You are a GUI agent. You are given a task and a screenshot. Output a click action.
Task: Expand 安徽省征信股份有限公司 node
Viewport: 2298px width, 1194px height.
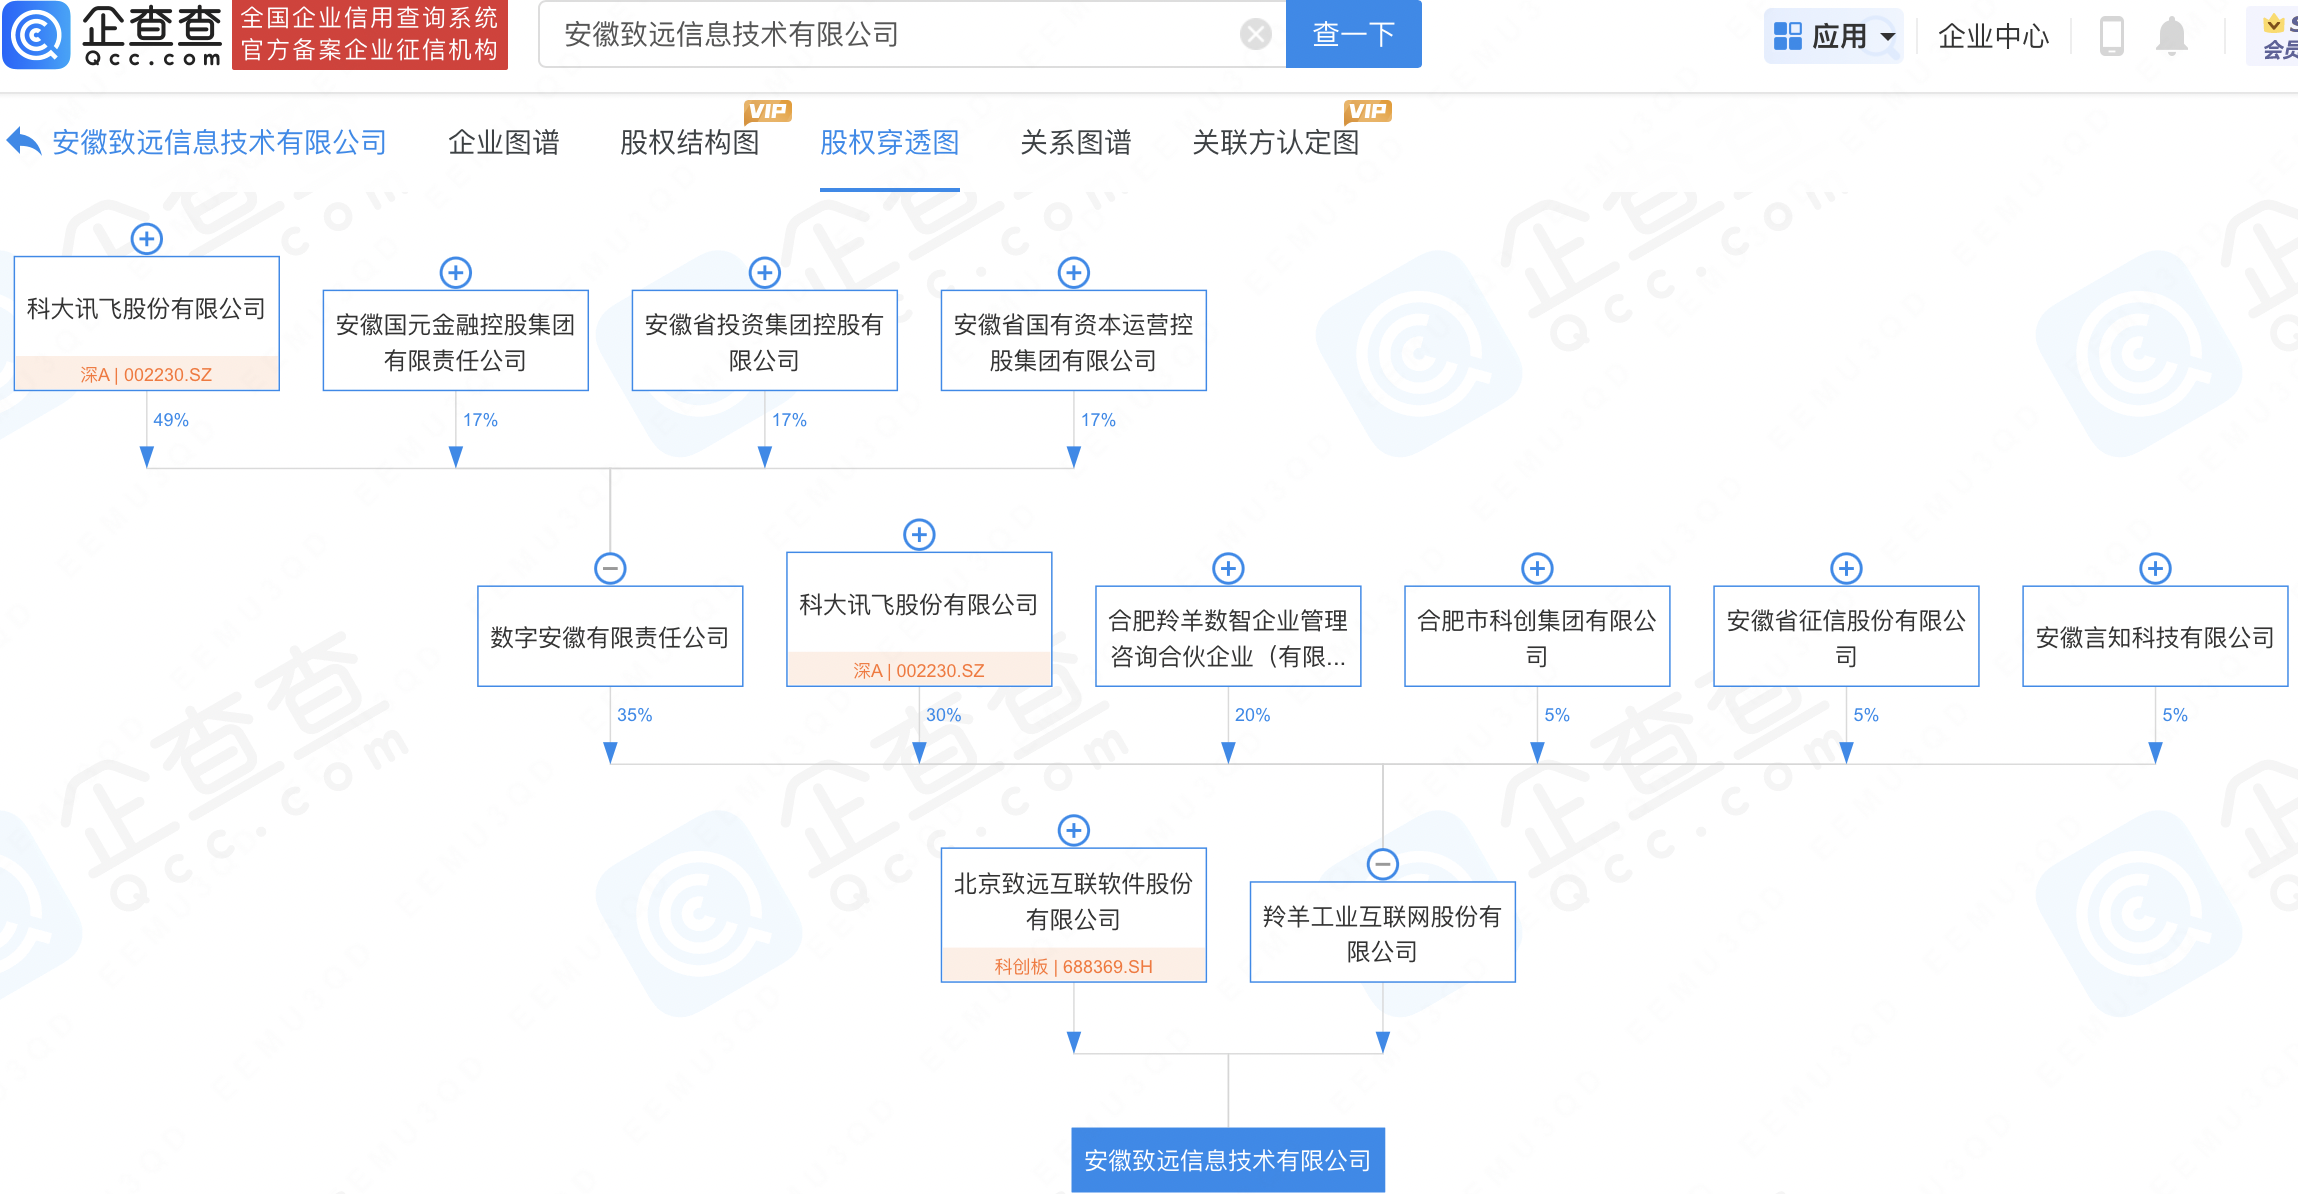click(1846, 569)
